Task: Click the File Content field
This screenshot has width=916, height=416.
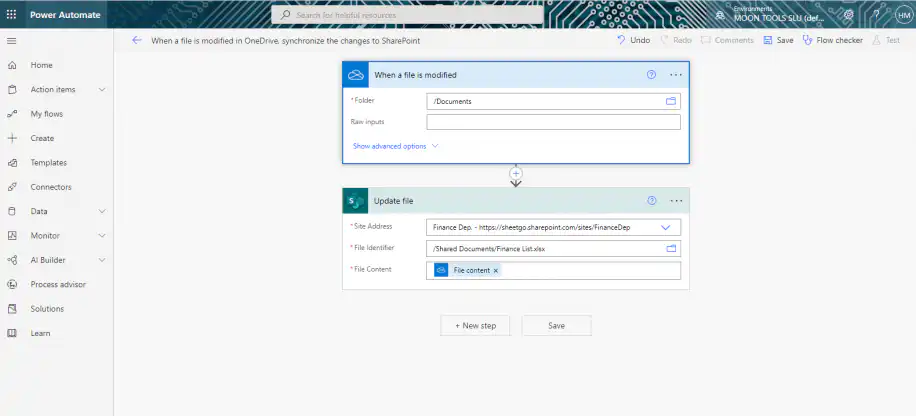Action: 553,271
